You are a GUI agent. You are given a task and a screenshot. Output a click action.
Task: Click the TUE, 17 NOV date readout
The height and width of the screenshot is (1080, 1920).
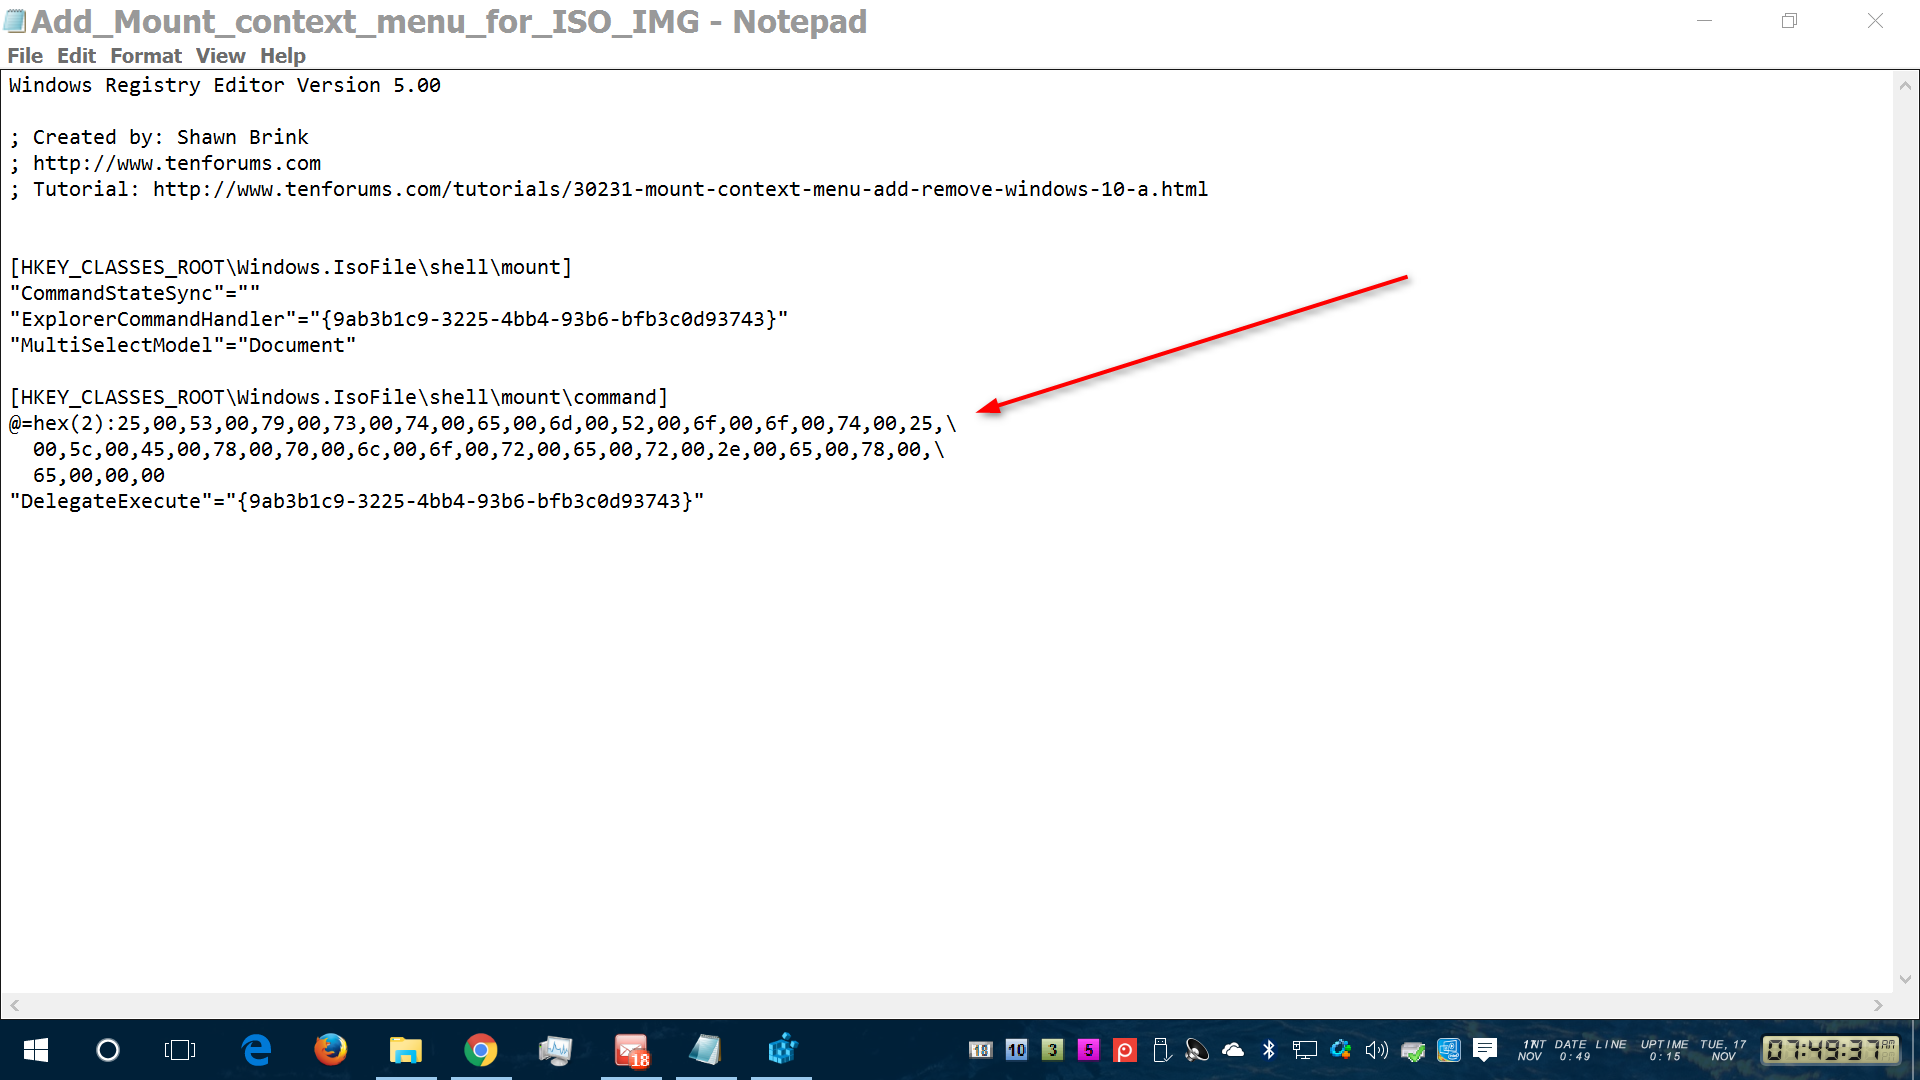coord(1723,1050)
